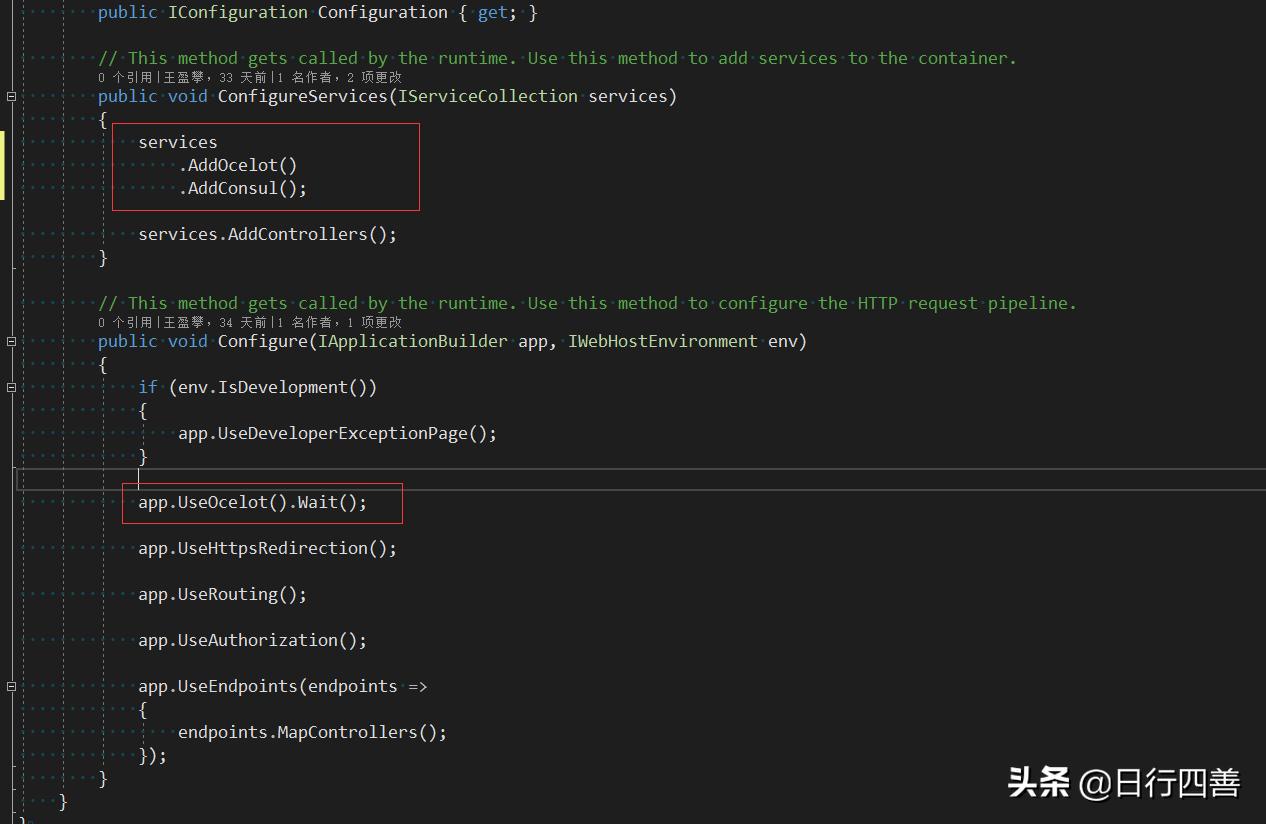Viewport: 1266px width, 824px height.
Task: Click the yellow change indicator in the left margin
Action: [x=2, y=165]
